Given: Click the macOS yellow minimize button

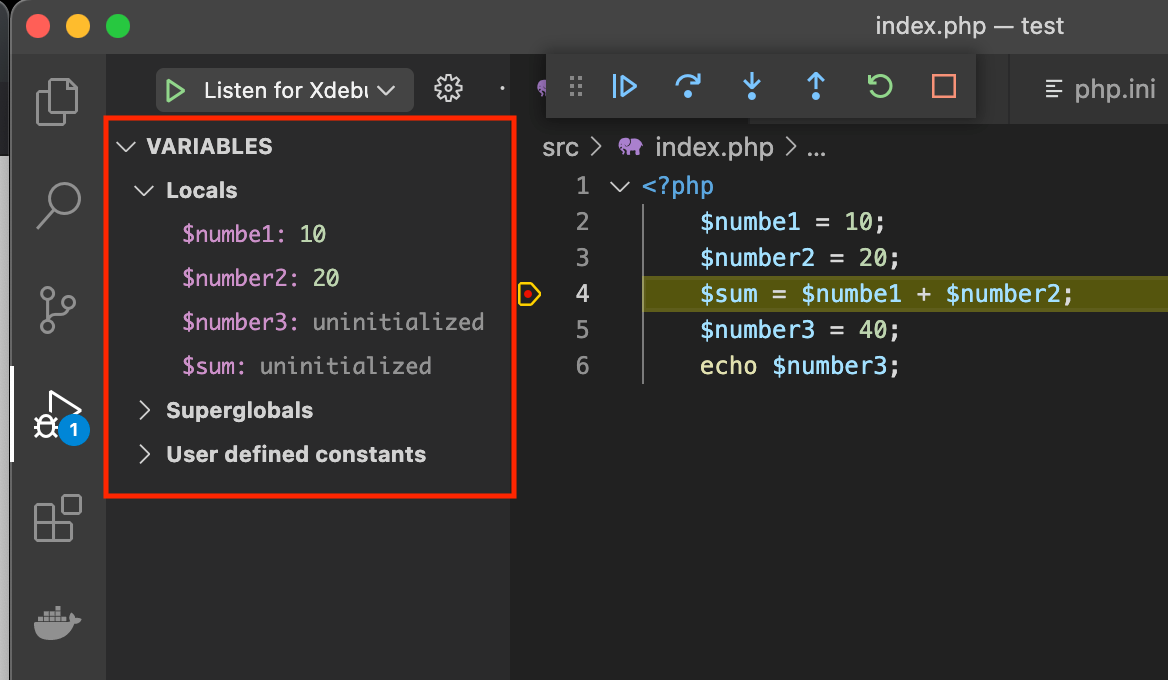Looking at the screenshot, I should click(77, 26).
